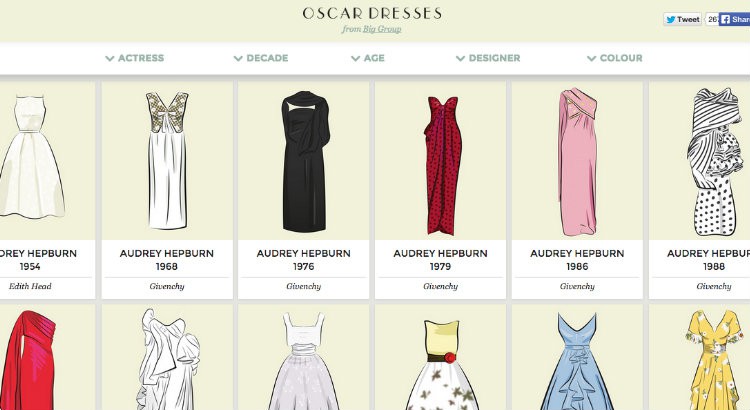The width and height of the screenshot is (750, 410).
Task: Select the yellow bodice rose-belt dress
Action: (442, 365)
